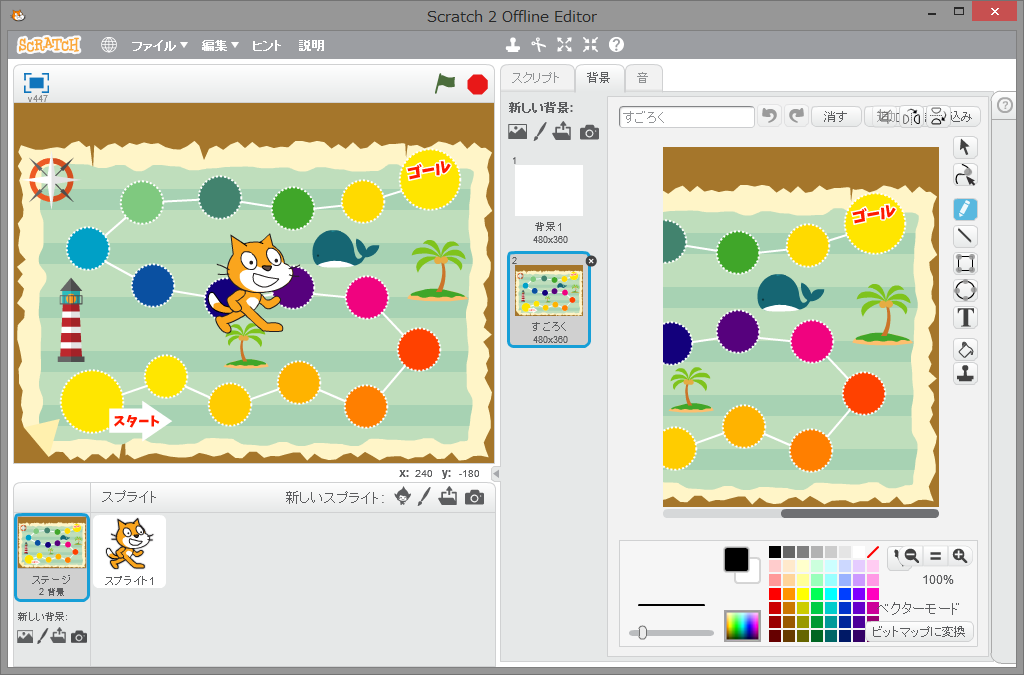Image resolution: width=1024 pixels, height=675 pixels.
Task: Switch to the 背景 tab
Action: (x=598, y=78)
